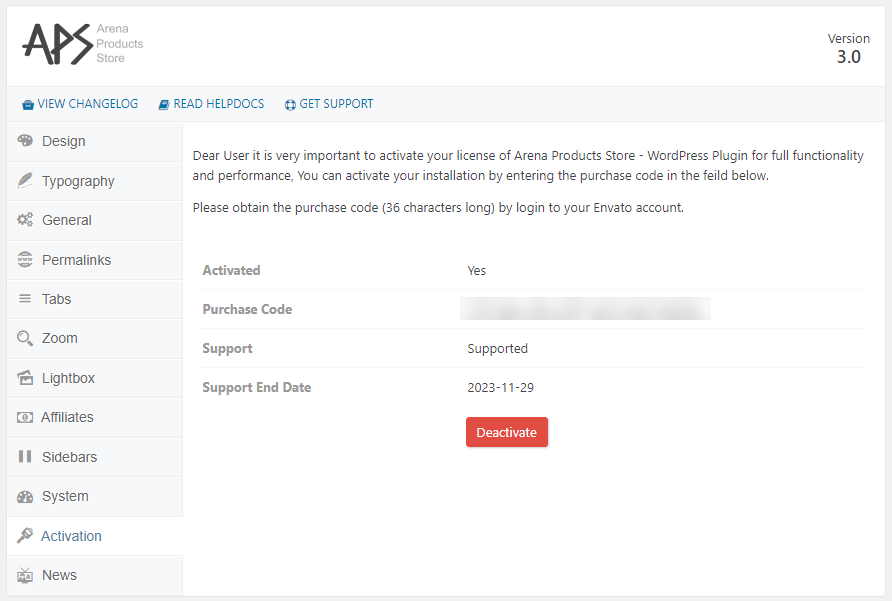The width and height of the screenshot is (892, 601).
Task: Click the 'Please obtain the purchase code' paragraph
Action: click(x=438, y=208)
